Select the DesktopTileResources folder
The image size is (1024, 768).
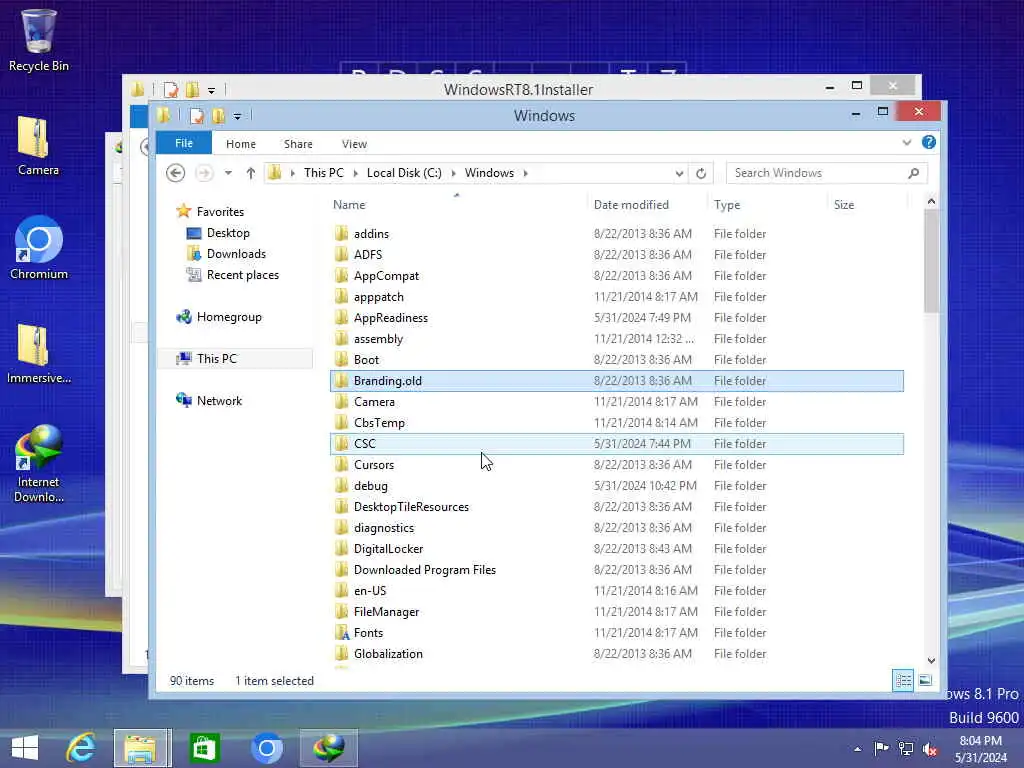[616, 507]
